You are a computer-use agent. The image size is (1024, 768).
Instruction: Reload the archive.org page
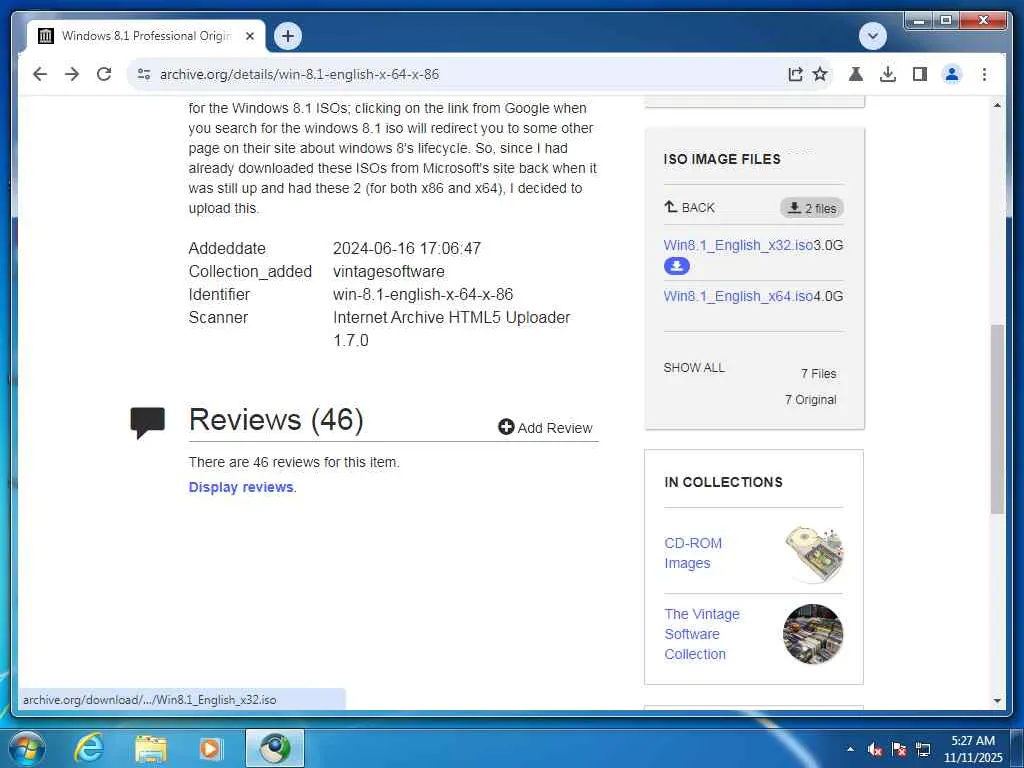104,74
